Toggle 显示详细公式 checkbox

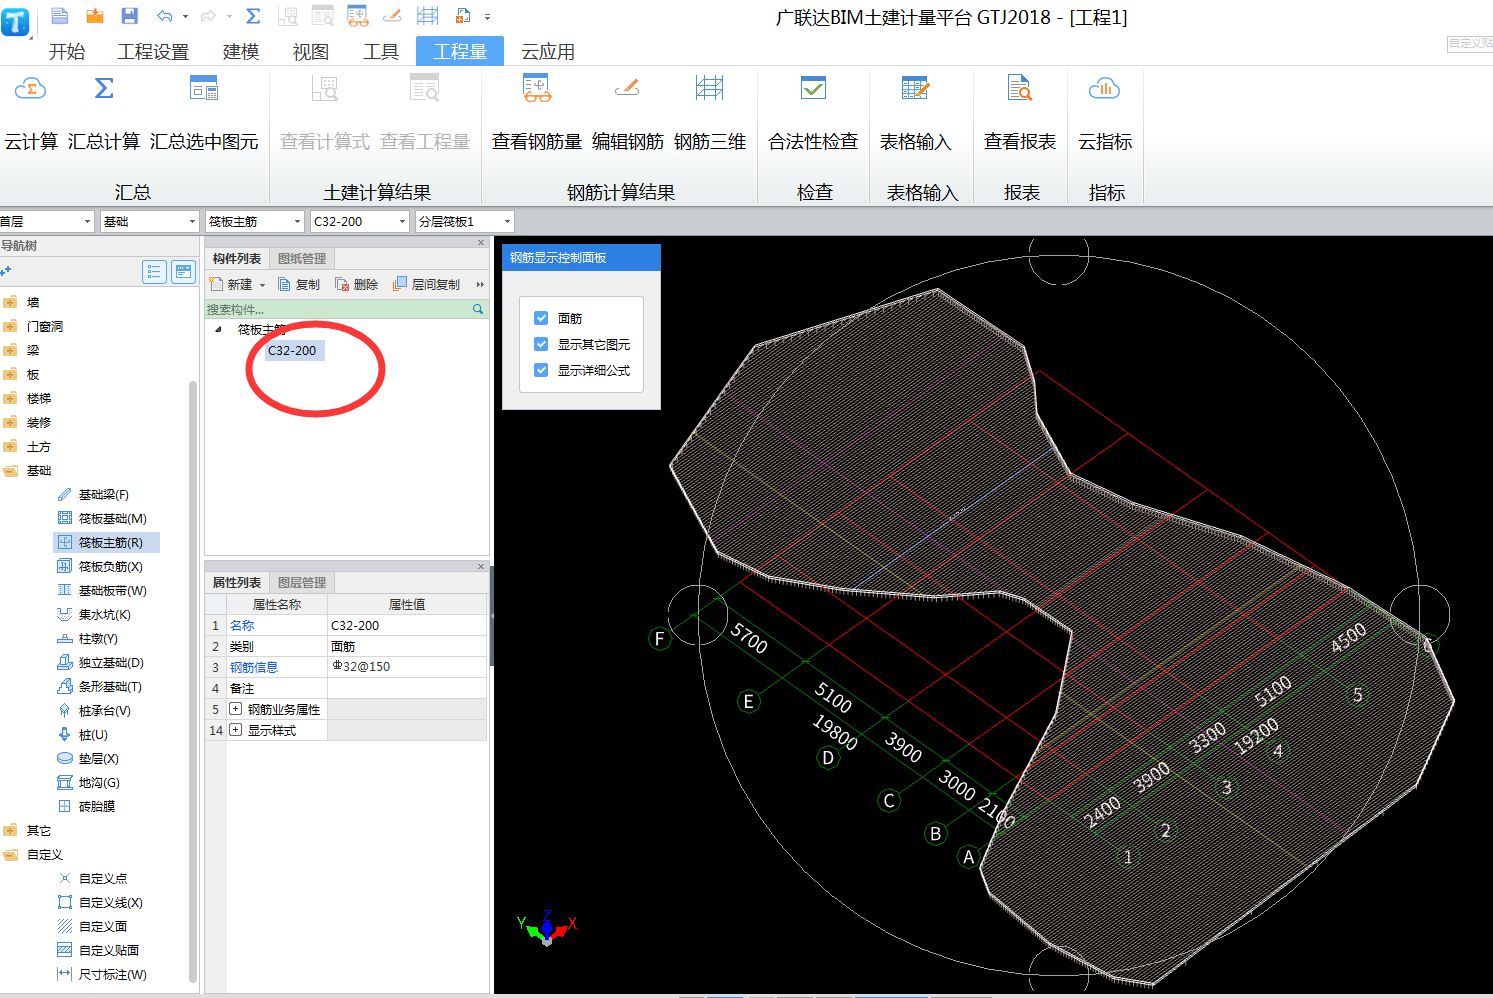(541, 370)
